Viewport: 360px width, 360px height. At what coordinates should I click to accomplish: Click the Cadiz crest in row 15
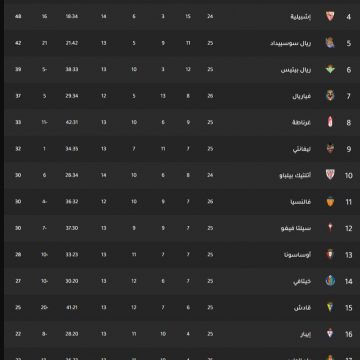point(330,307)
